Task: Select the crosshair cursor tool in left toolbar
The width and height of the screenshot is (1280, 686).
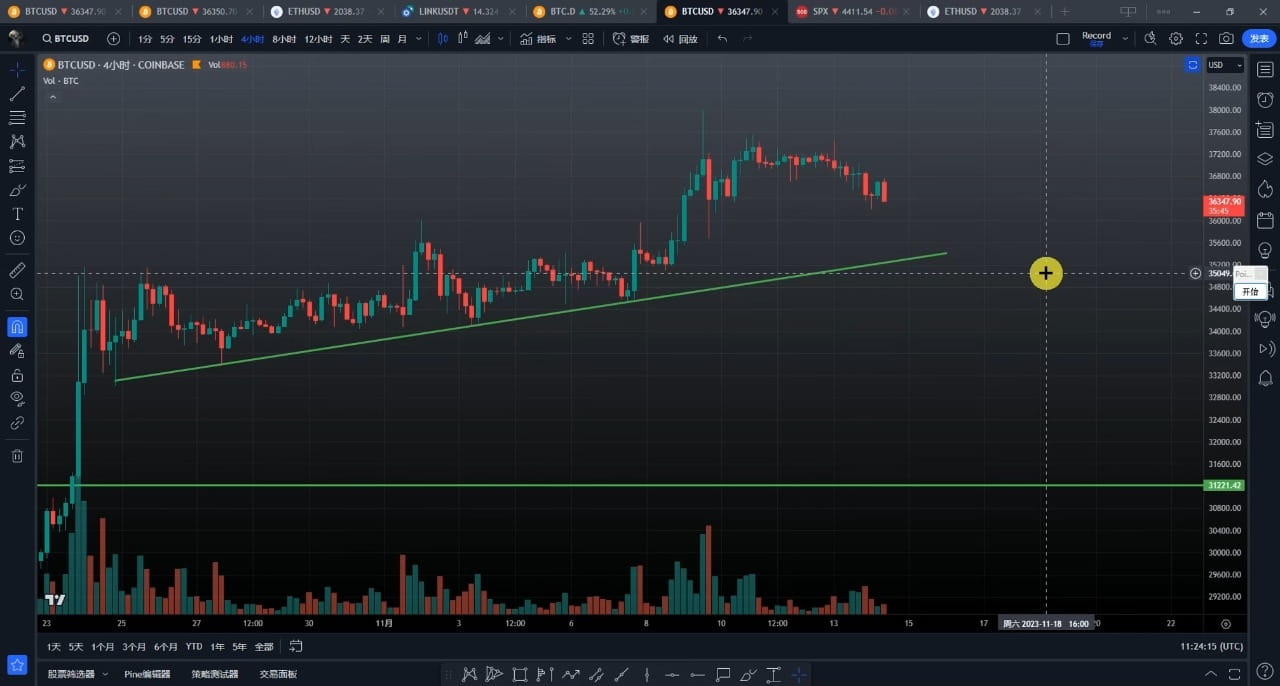Action: [x=17, y=70]
